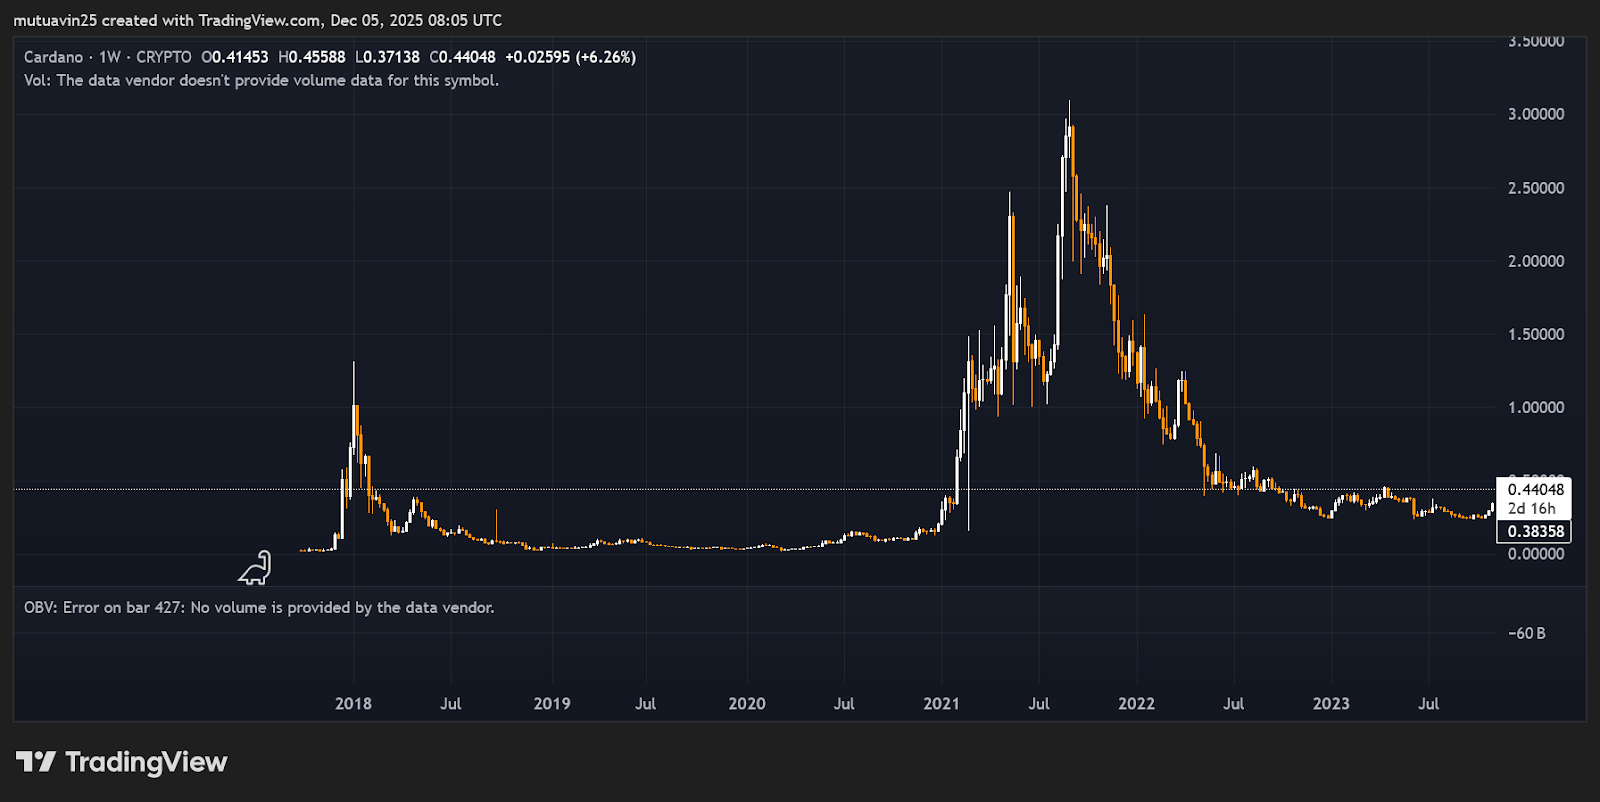Click the +0.02595 (+6.26%) change value
Screen dimensions: 1600x802
[x=570, y=57]
